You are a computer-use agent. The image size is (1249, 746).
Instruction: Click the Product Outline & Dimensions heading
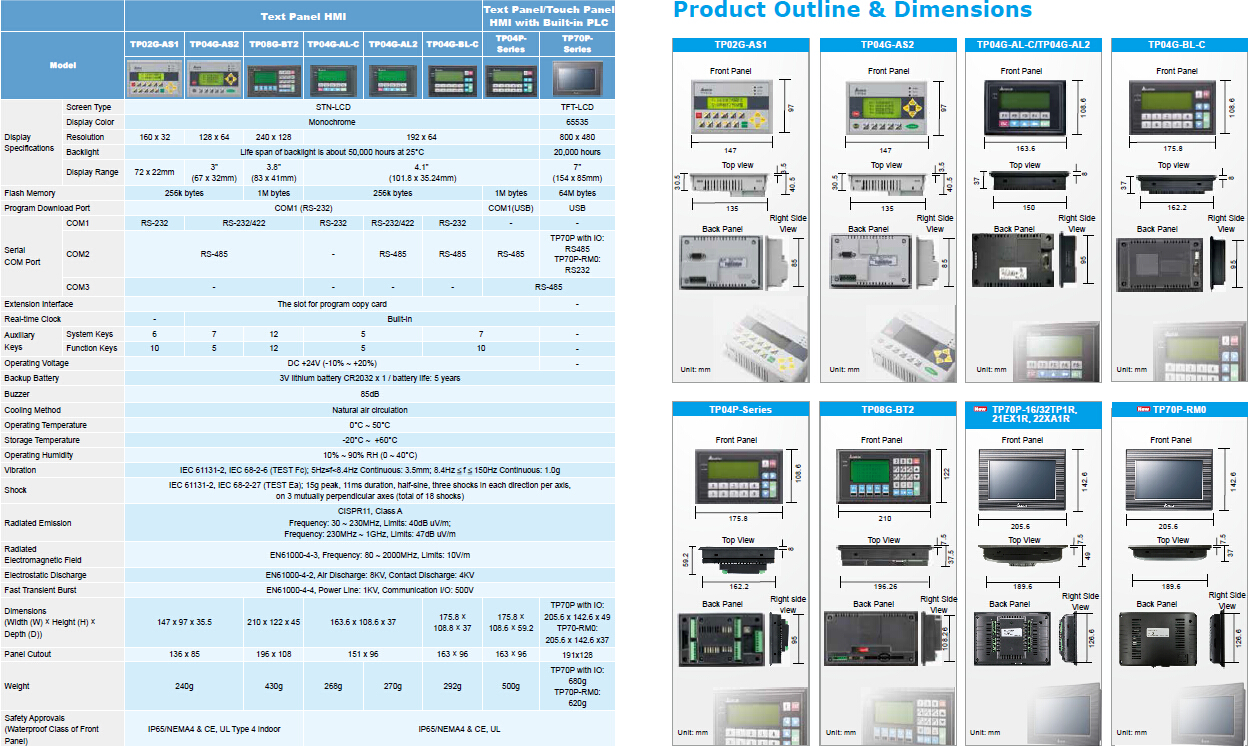click(x=852, y=11)
